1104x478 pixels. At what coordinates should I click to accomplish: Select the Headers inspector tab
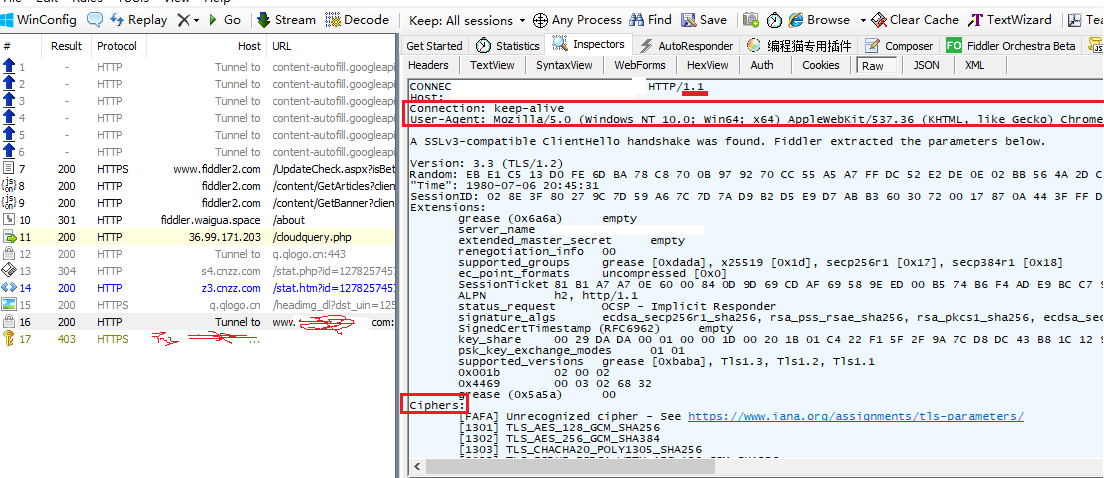tap(428, 65)
